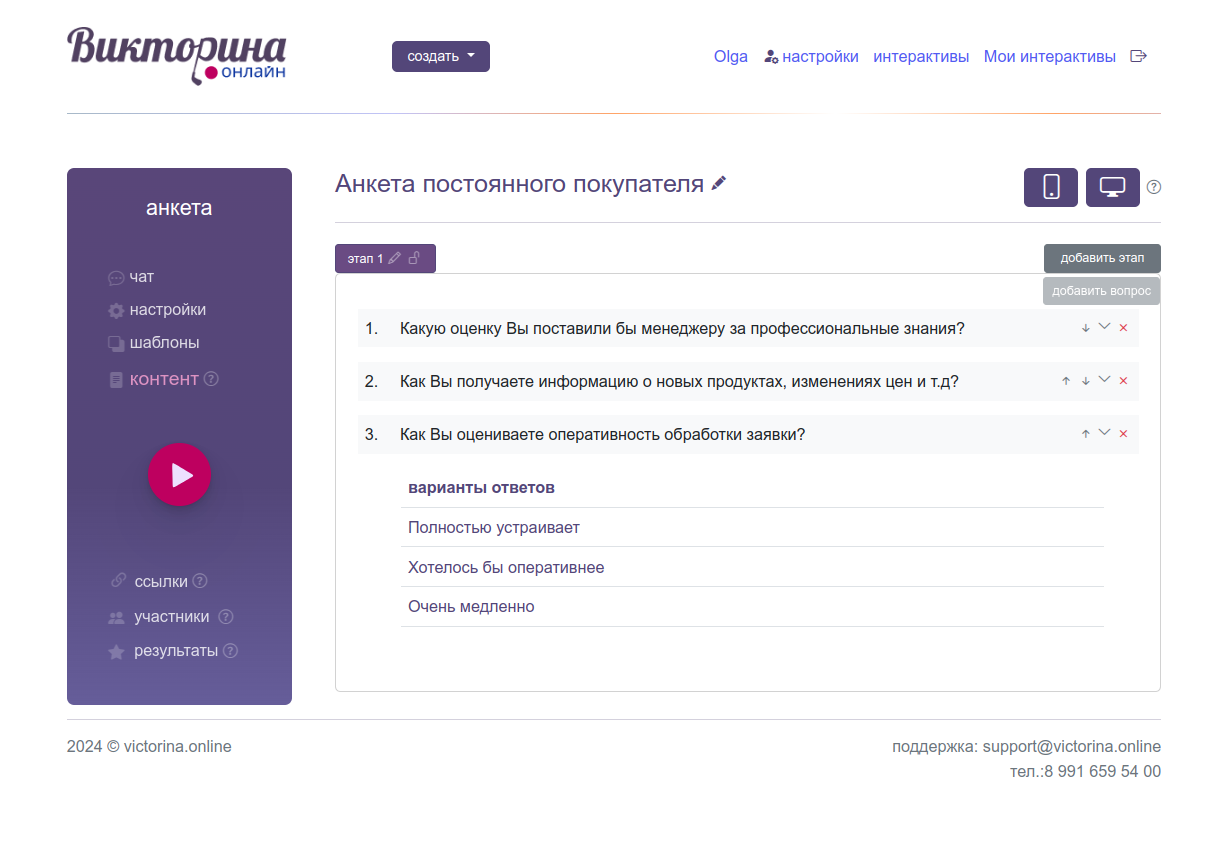Open the ссылки sidebar item
Image resolution: width=1229 pixels, height=868 pixels.
coord(149,581)
